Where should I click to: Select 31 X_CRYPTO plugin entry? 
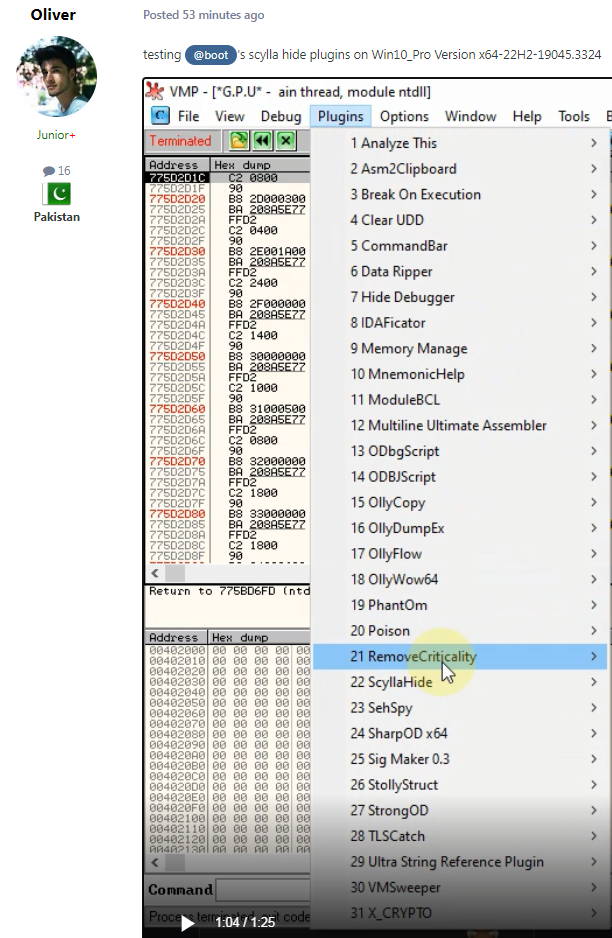(x=460, y=914)
